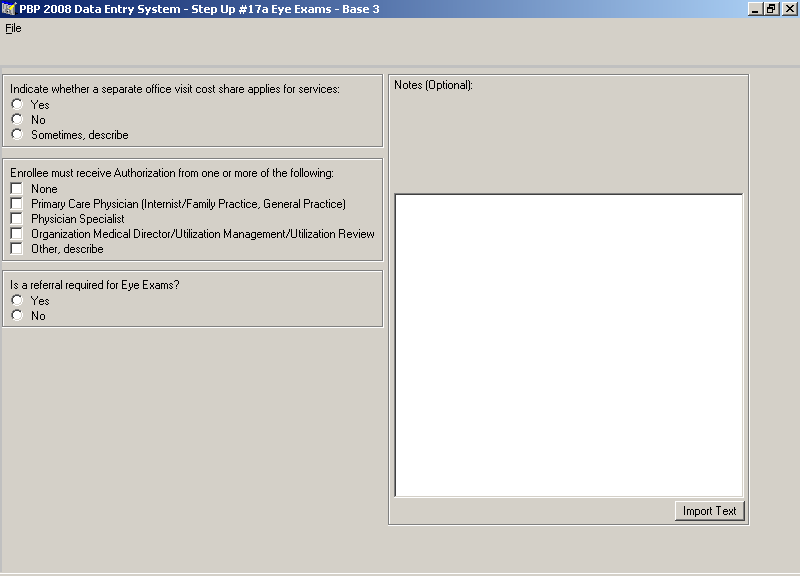Click the PBP application icon in the title bar
Screen dimensions: 800x576
[9, 9]
